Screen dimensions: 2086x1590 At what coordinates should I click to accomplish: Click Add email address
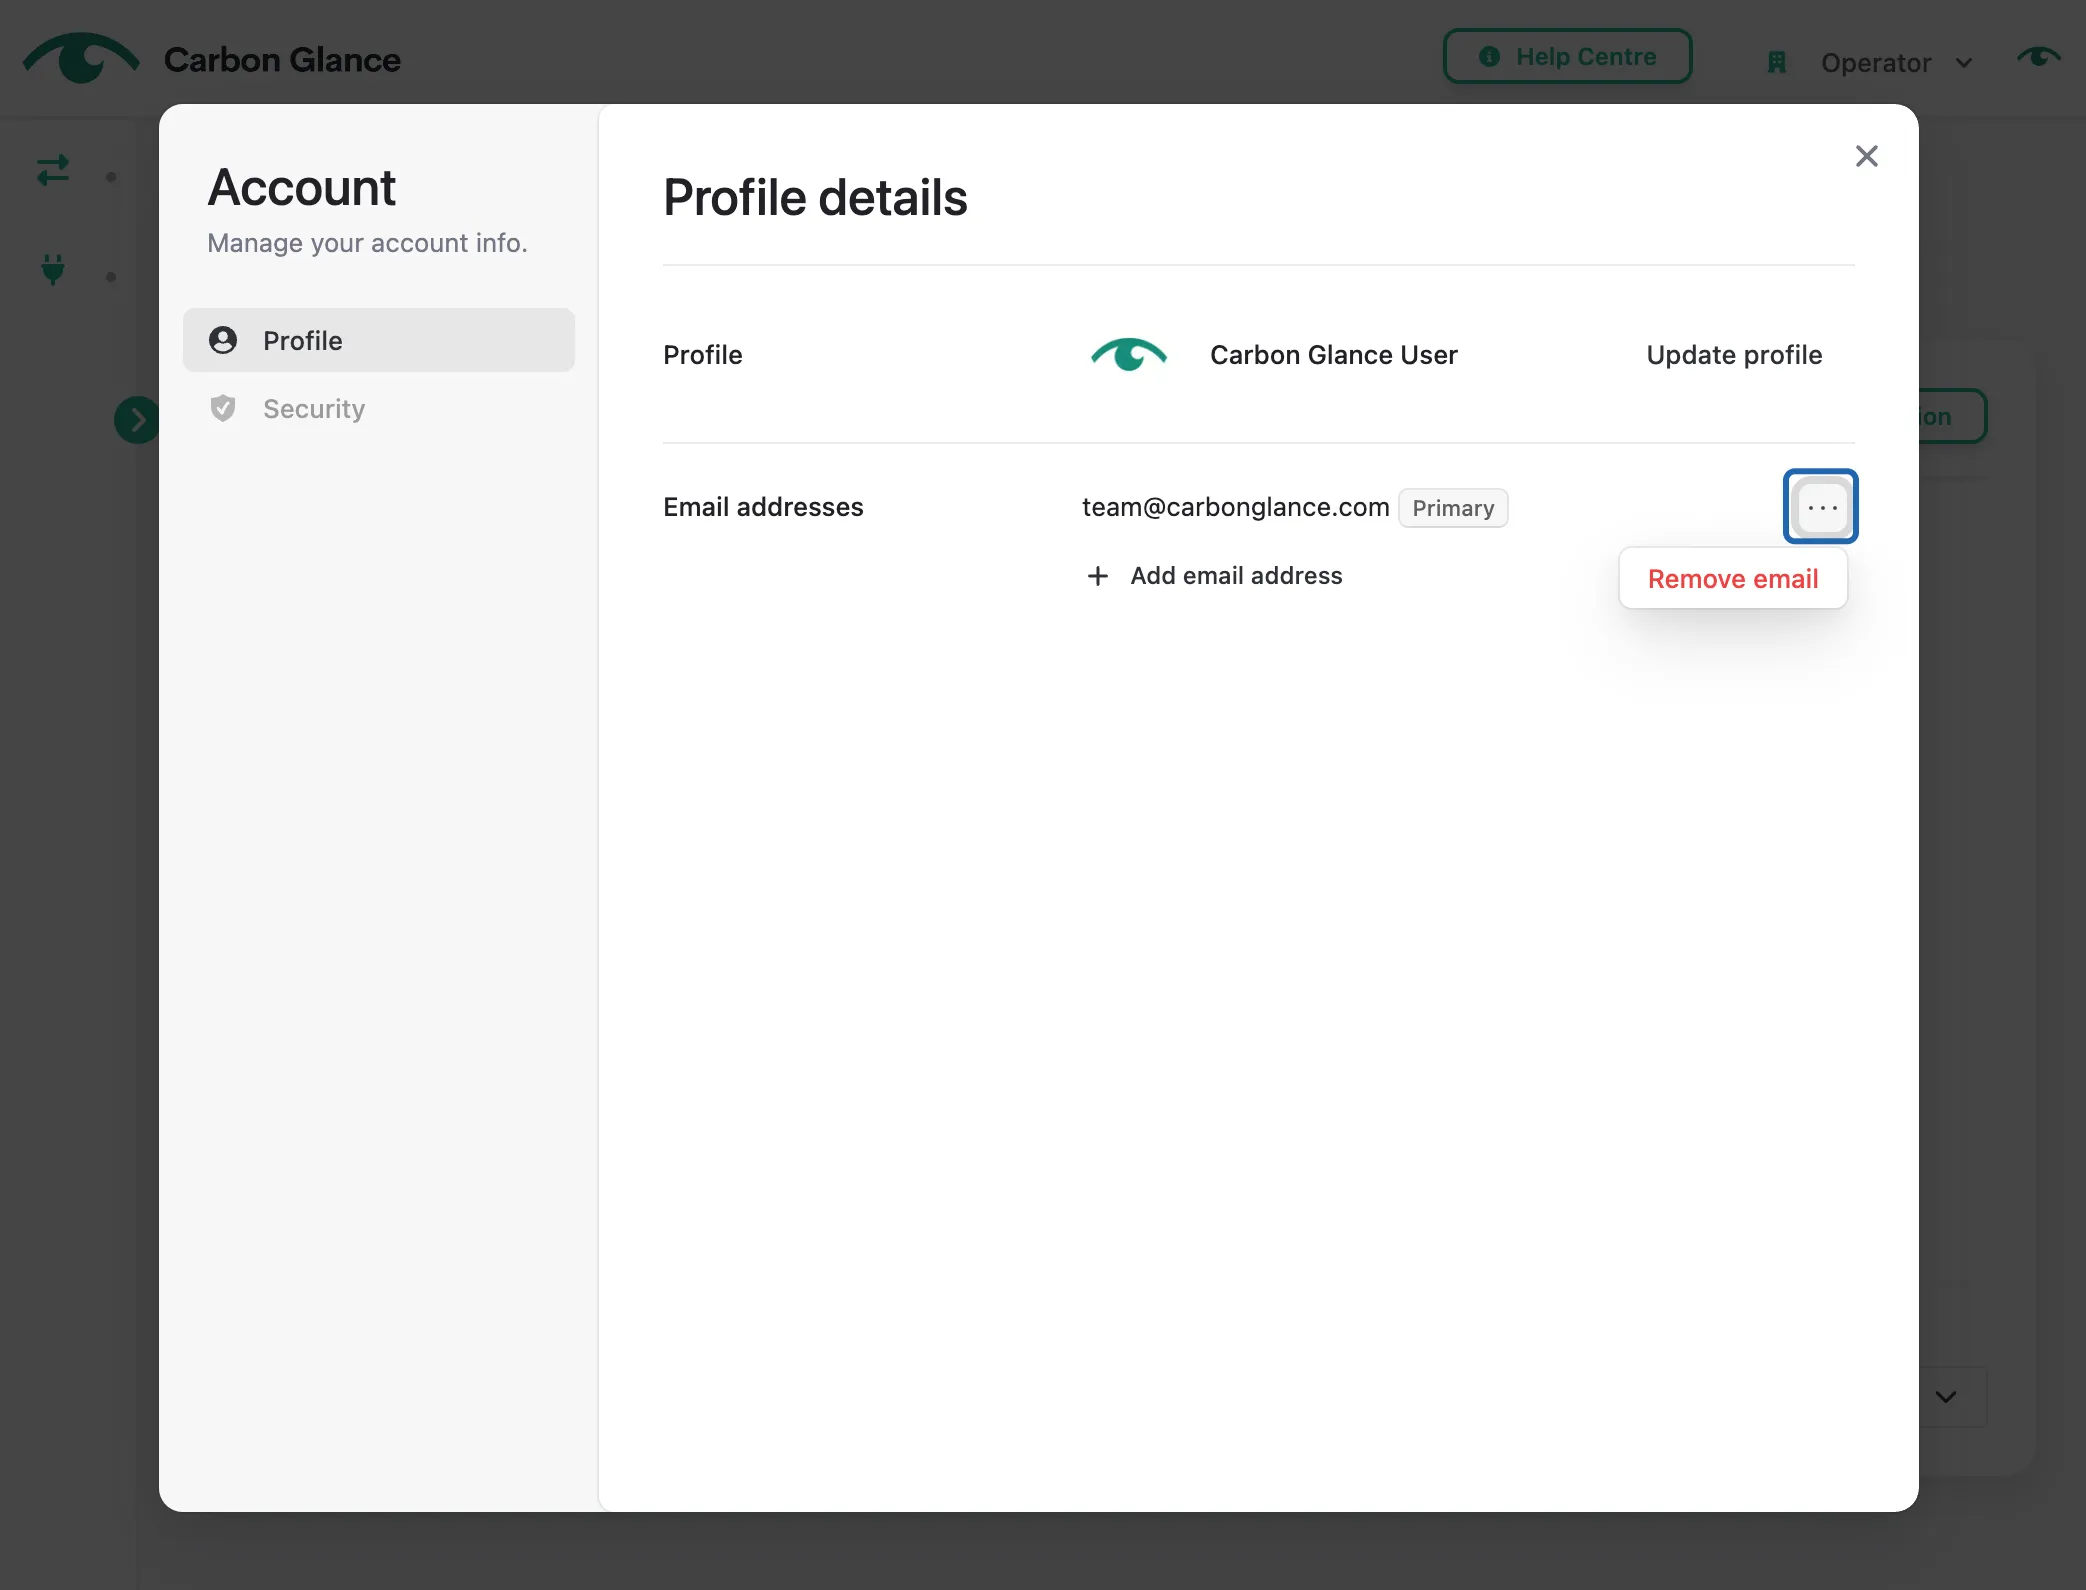[1215, 576]
